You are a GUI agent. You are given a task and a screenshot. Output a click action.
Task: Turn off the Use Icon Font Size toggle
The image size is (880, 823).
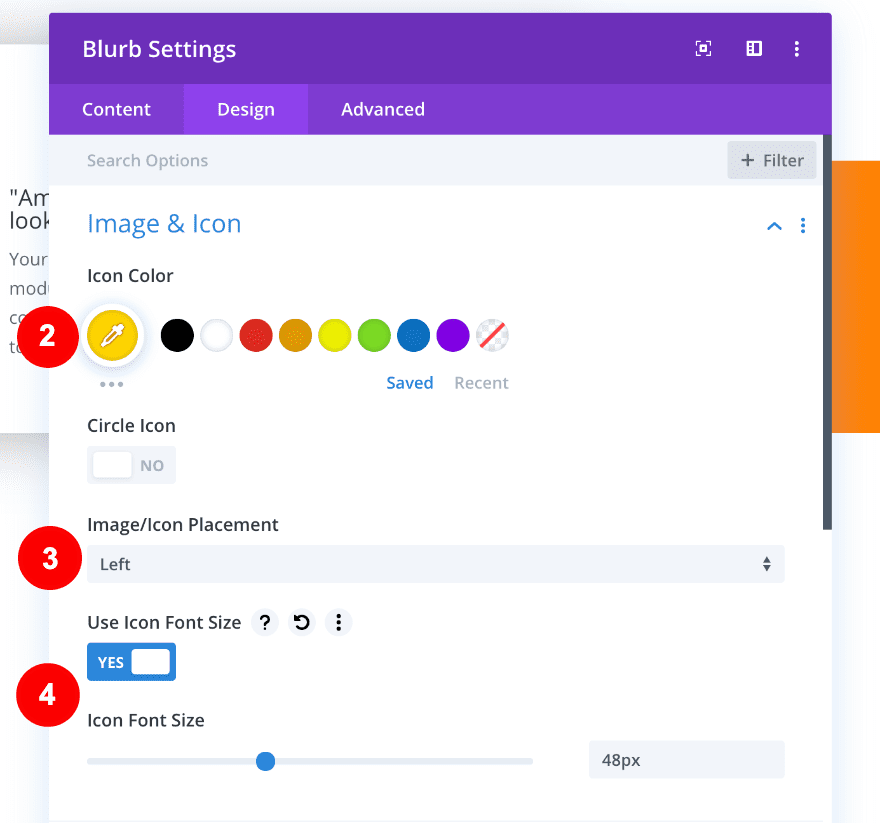131,662
